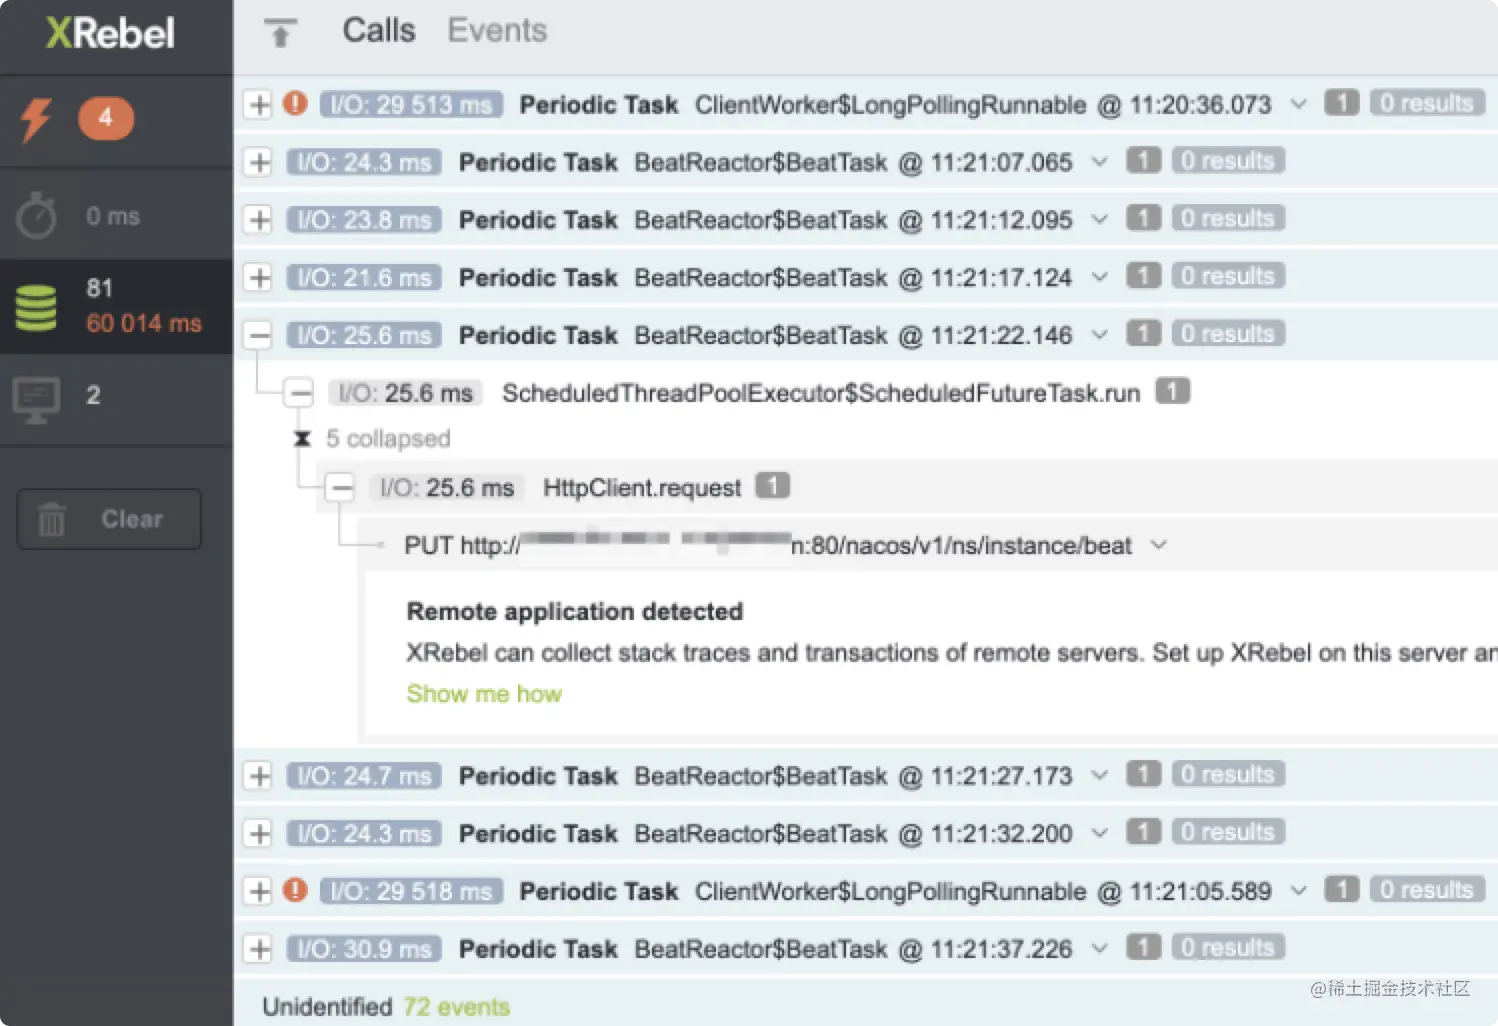
Task: Click the XRebel logo
Action: pos(110,33)
